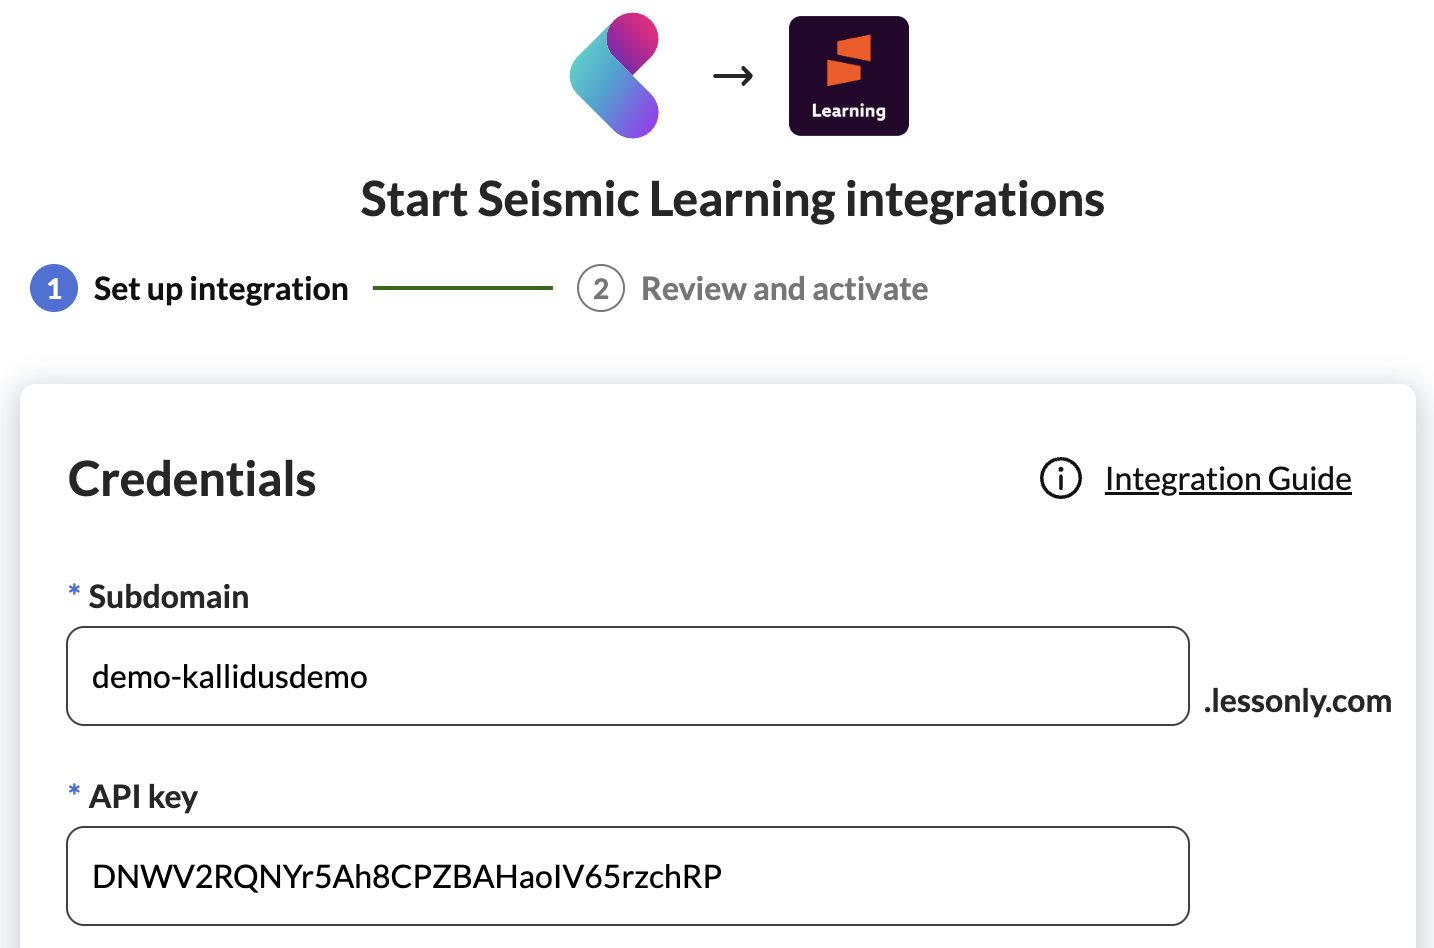Switch to the Set up integration step
The width and height of the screenshot is (1434, 948).
point(220,288)
